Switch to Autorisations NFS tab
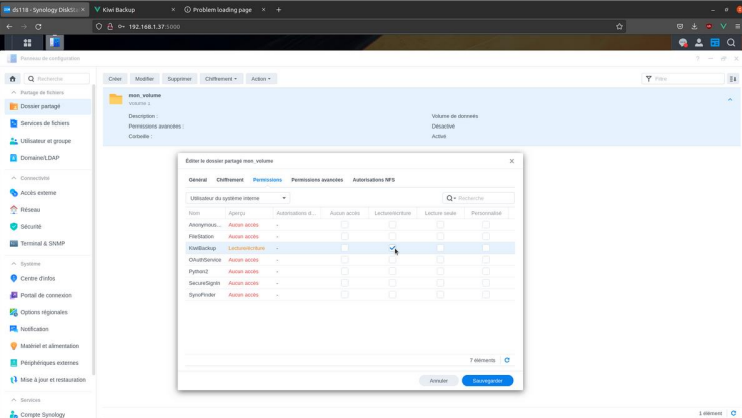Viewport: 742px width, 418px height. click(x=373, y=180)
